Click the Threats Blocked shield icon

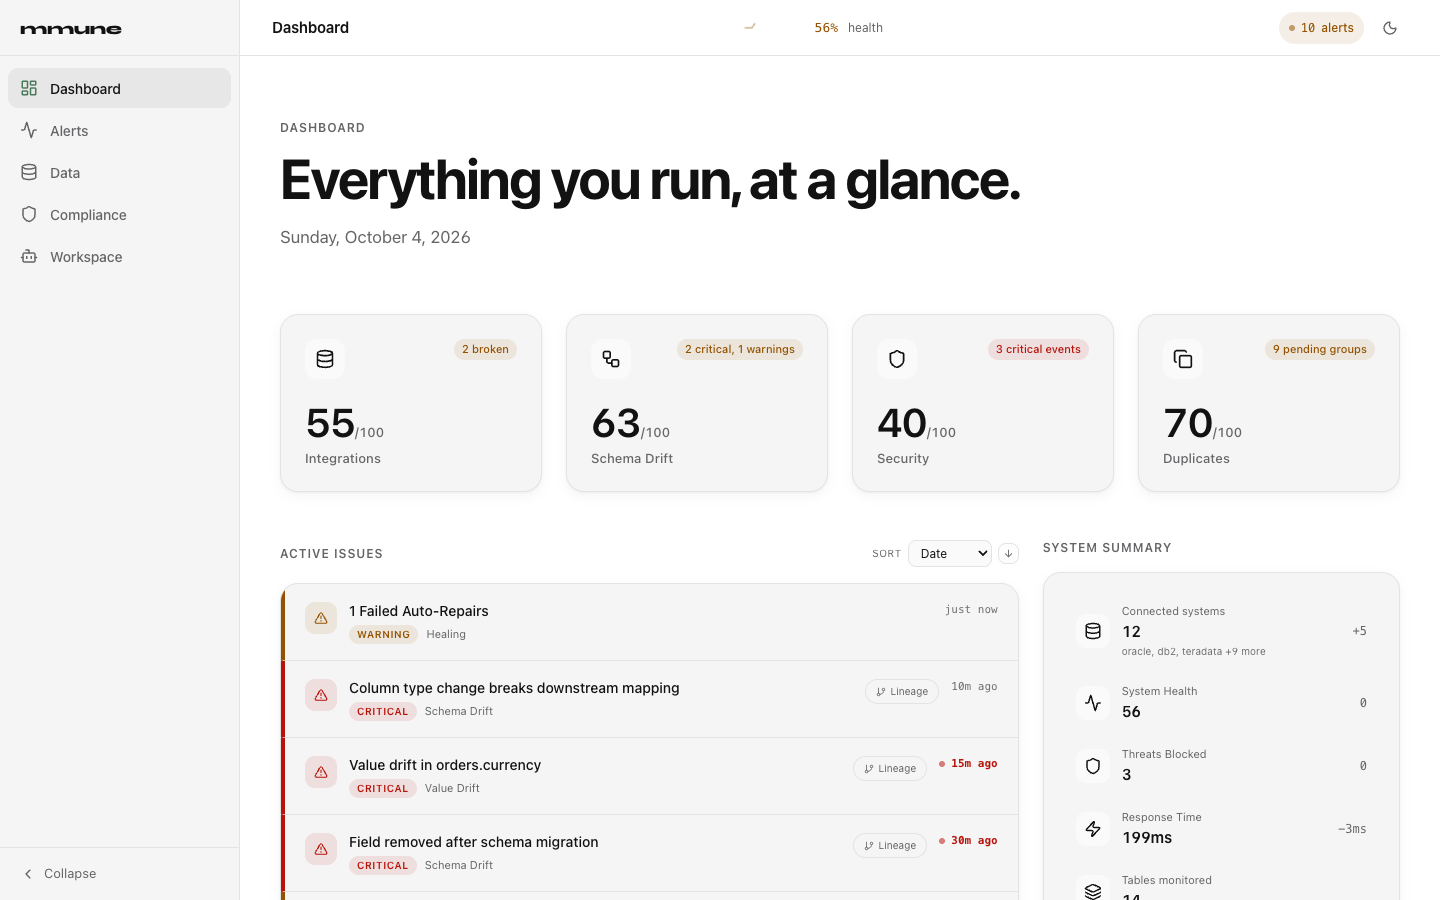coord(1093,765)
